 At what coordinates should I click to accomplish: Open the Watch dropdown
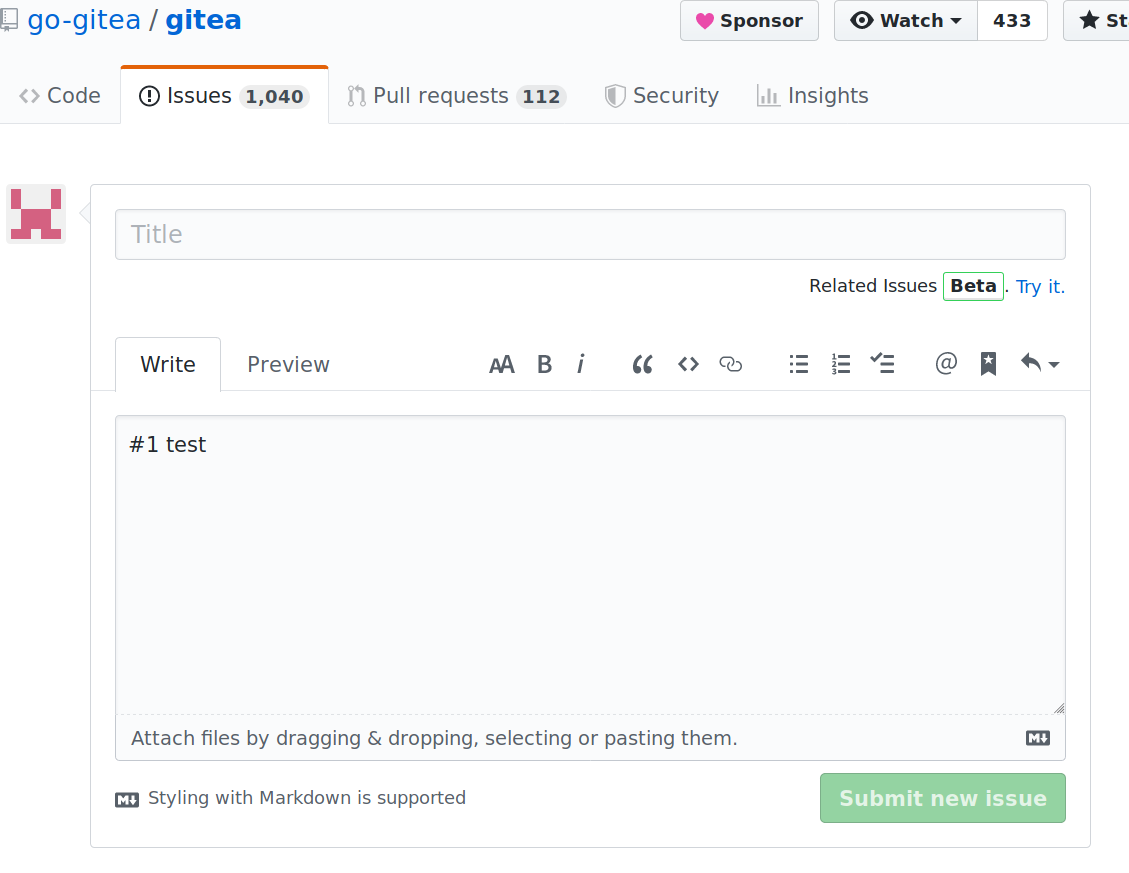pos(906,20)
